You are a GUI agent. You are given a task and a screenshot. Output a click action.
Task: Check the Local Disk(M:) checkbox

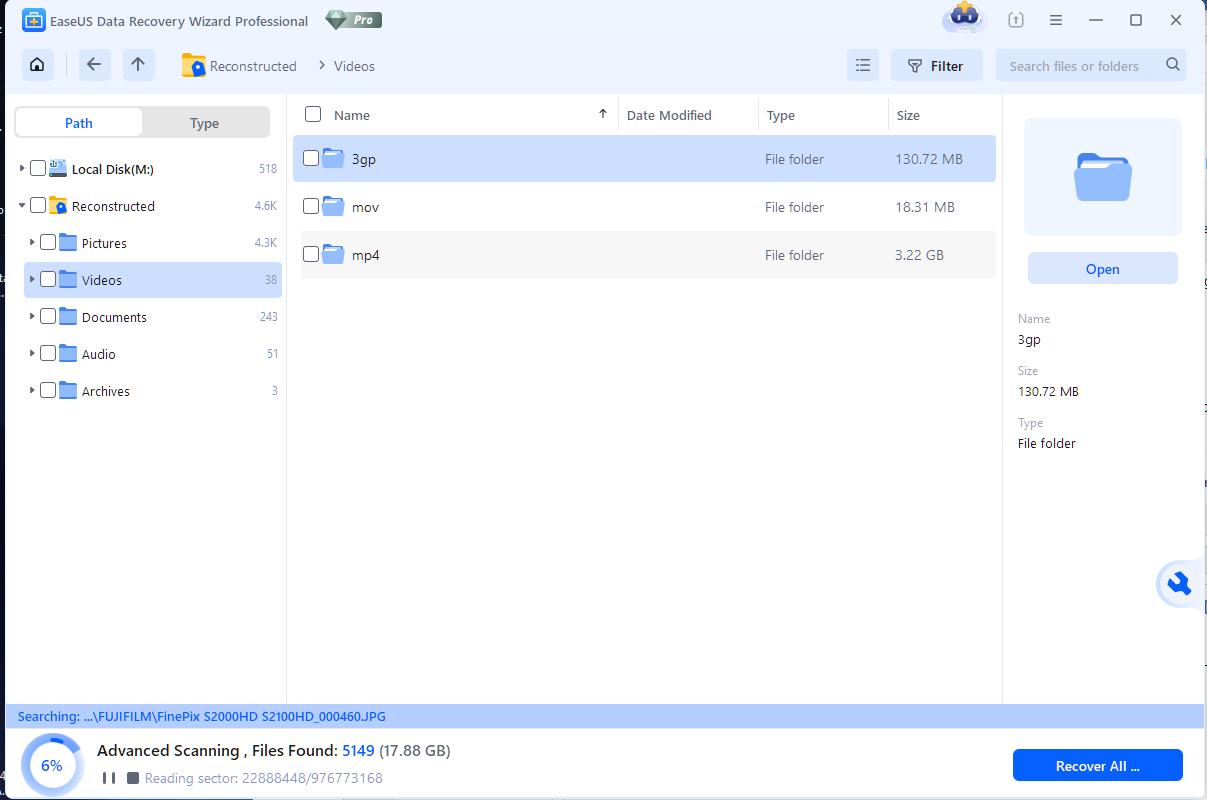click(x=38, y=168)
